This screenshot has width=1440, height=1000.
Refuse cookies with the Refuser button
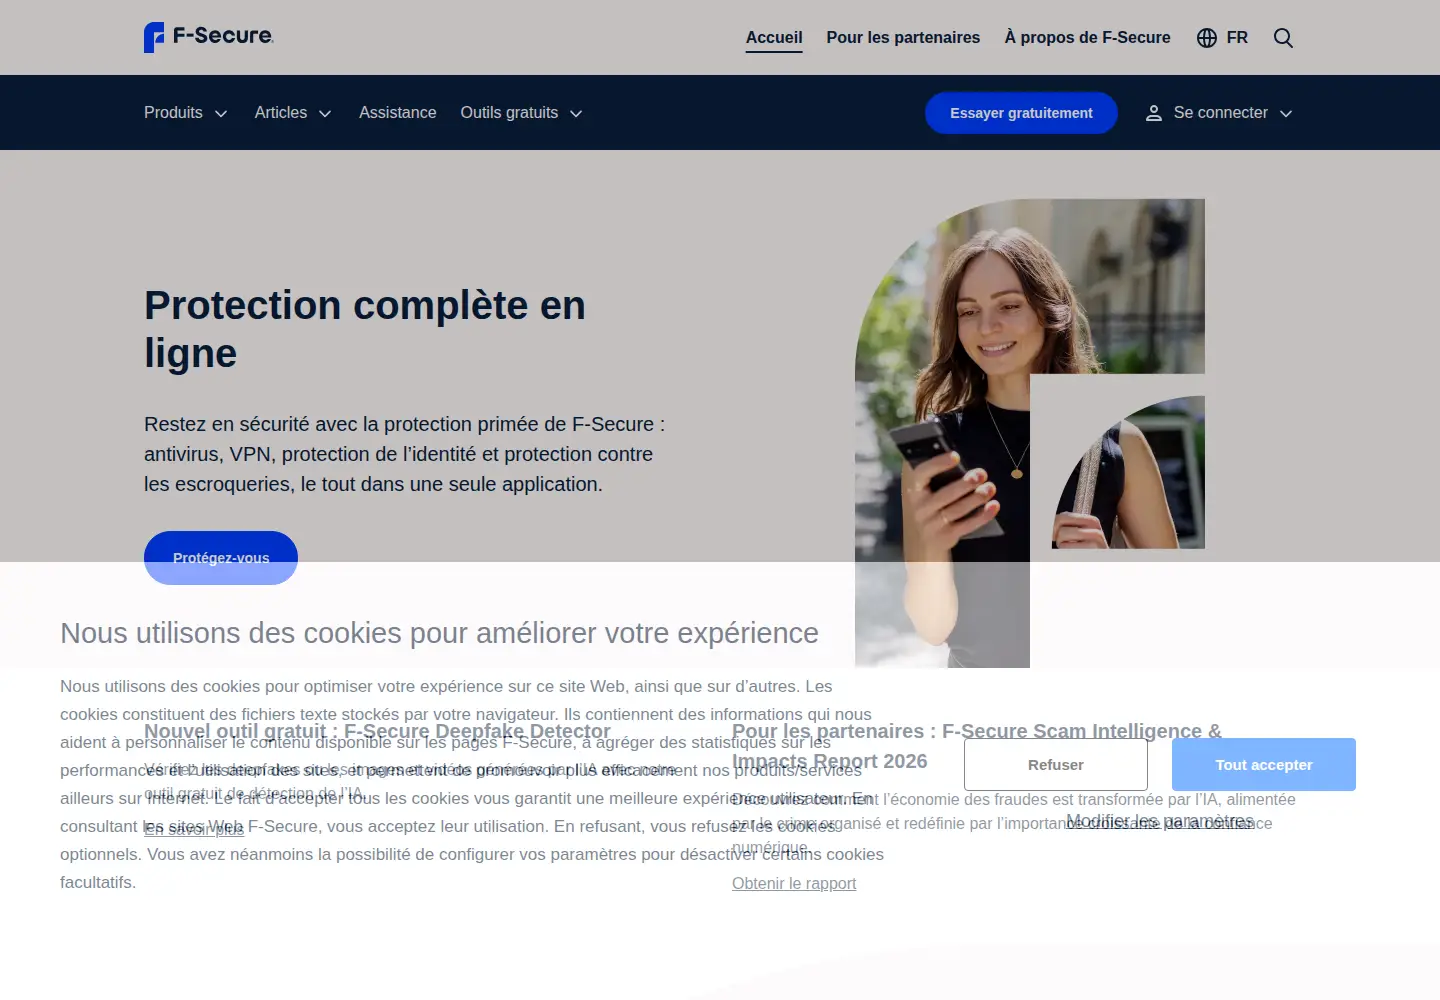tap(1056, 765)
